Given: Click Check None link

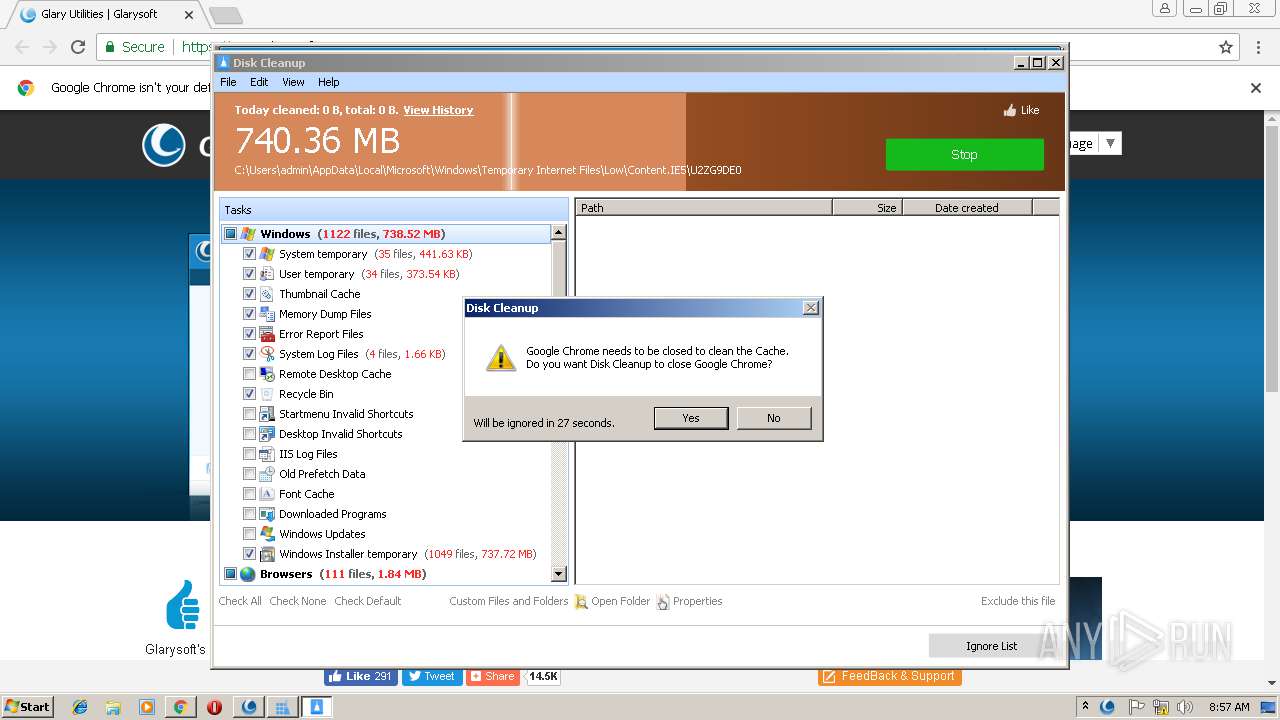Looking at the screenshot, I should pyautogui.click(x=298, y=601).
